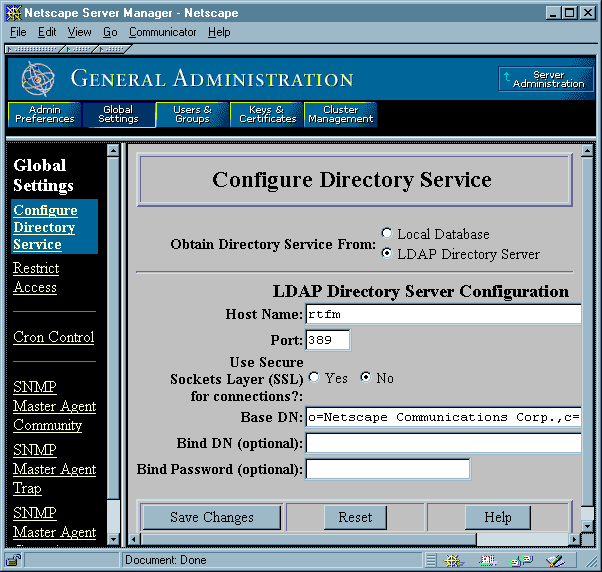The height and width of the screenshot is (572, 602).
Task: Select No for SSL connections
Action: coord(366,377)
